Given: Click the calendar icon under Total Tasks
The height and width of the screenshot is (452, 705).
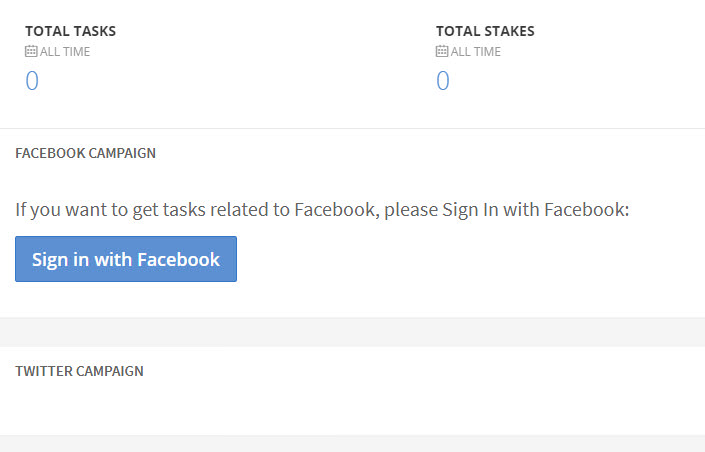Looking at the screenshot, I should click(x=31, y=51).
